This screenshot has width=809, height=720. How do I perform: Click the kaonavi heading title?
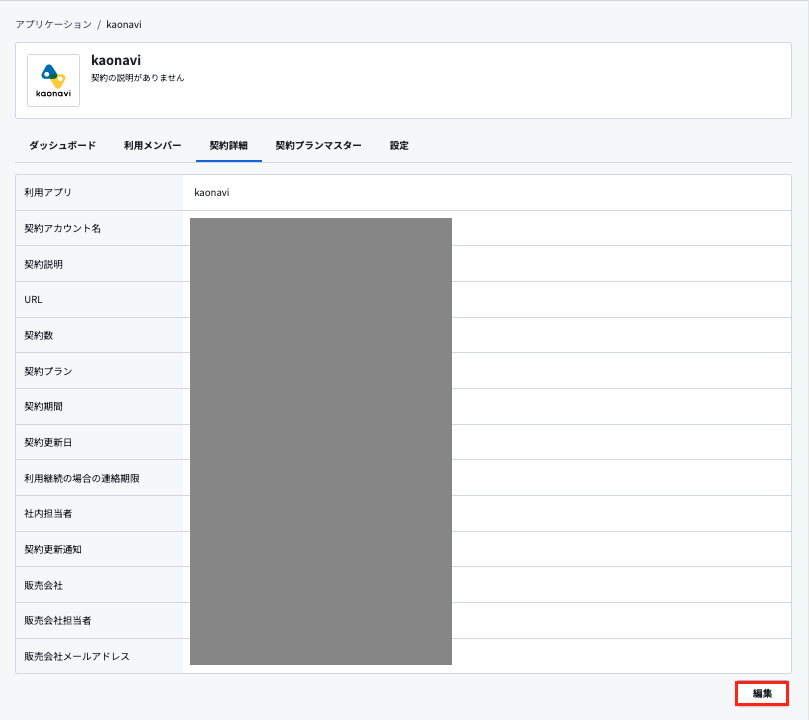[x=116, y=60]
